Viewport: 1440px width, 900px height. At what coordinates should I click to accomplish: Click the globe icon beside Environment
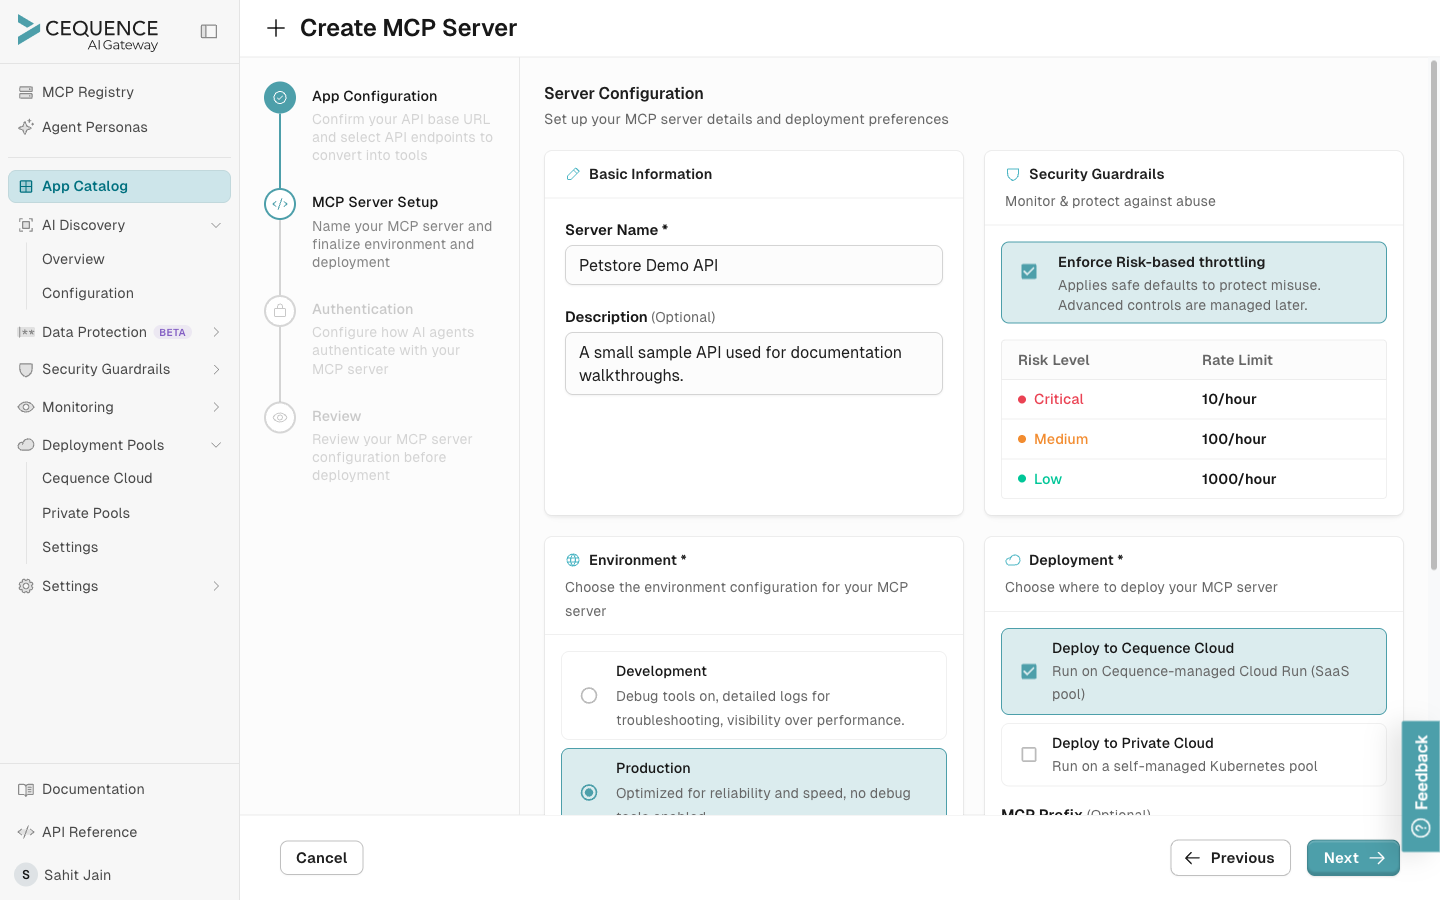(573, 560)
